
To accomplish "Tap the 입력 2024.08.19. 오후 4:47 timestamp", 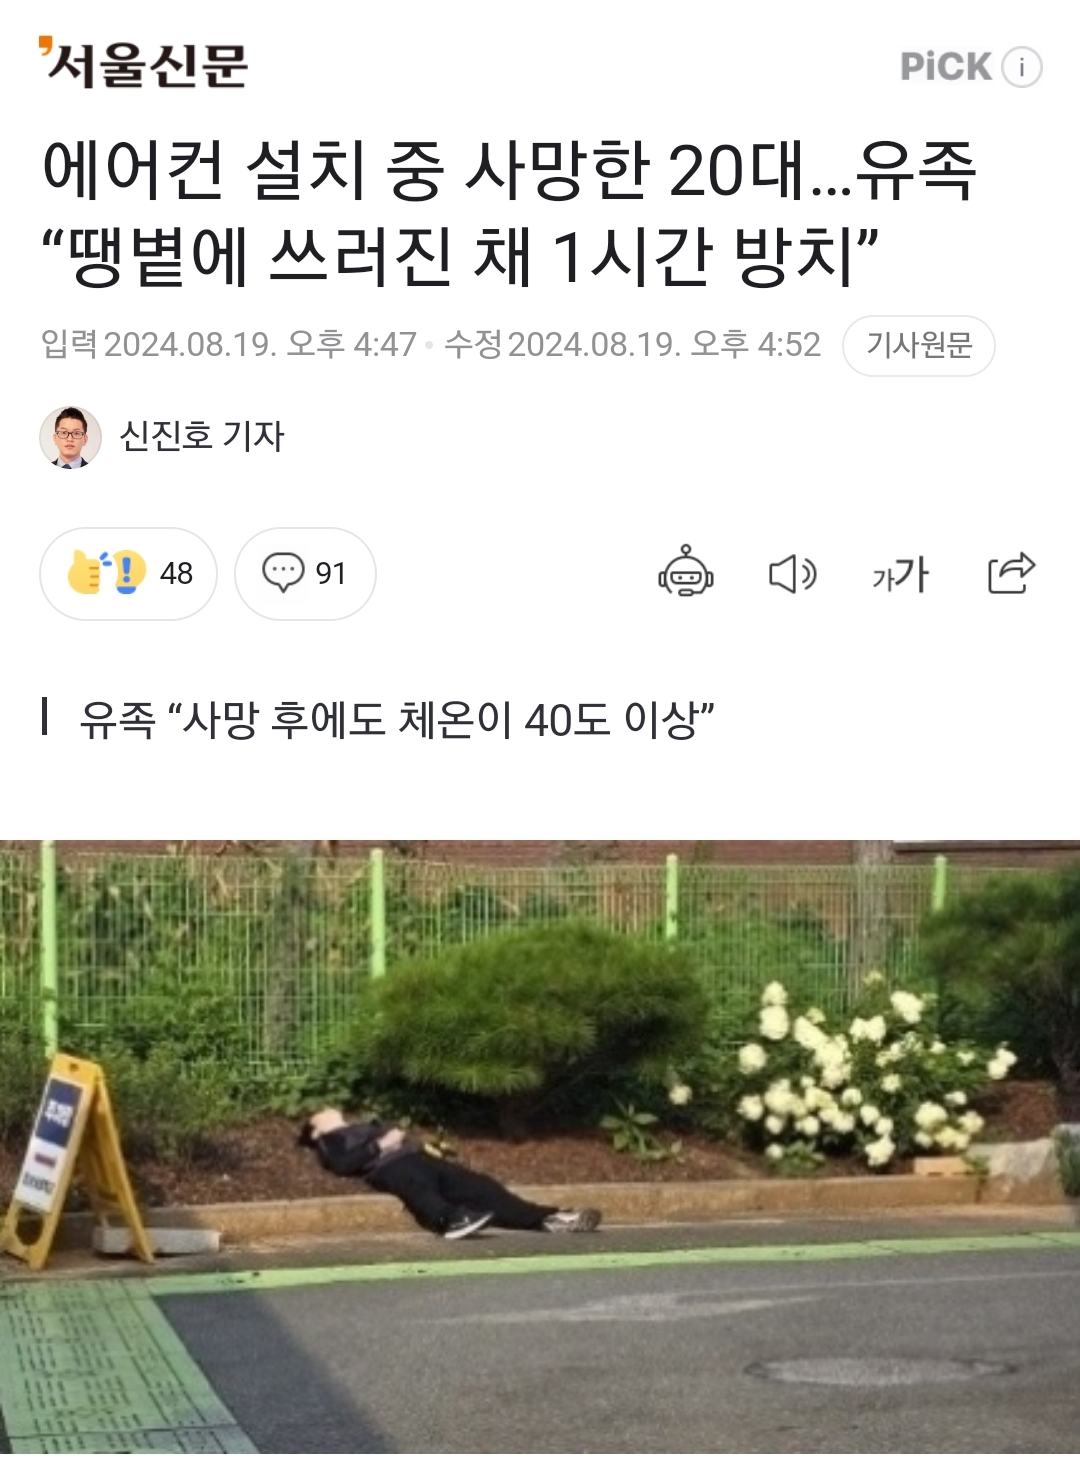I will pos(228,344).
